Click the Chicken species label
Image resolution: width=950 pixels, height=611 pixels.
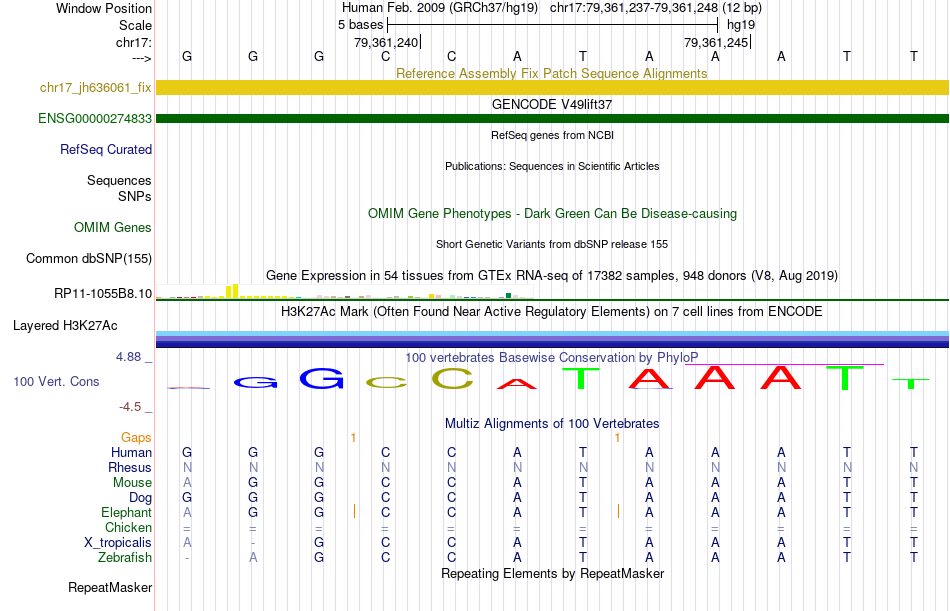coord(128,528)
